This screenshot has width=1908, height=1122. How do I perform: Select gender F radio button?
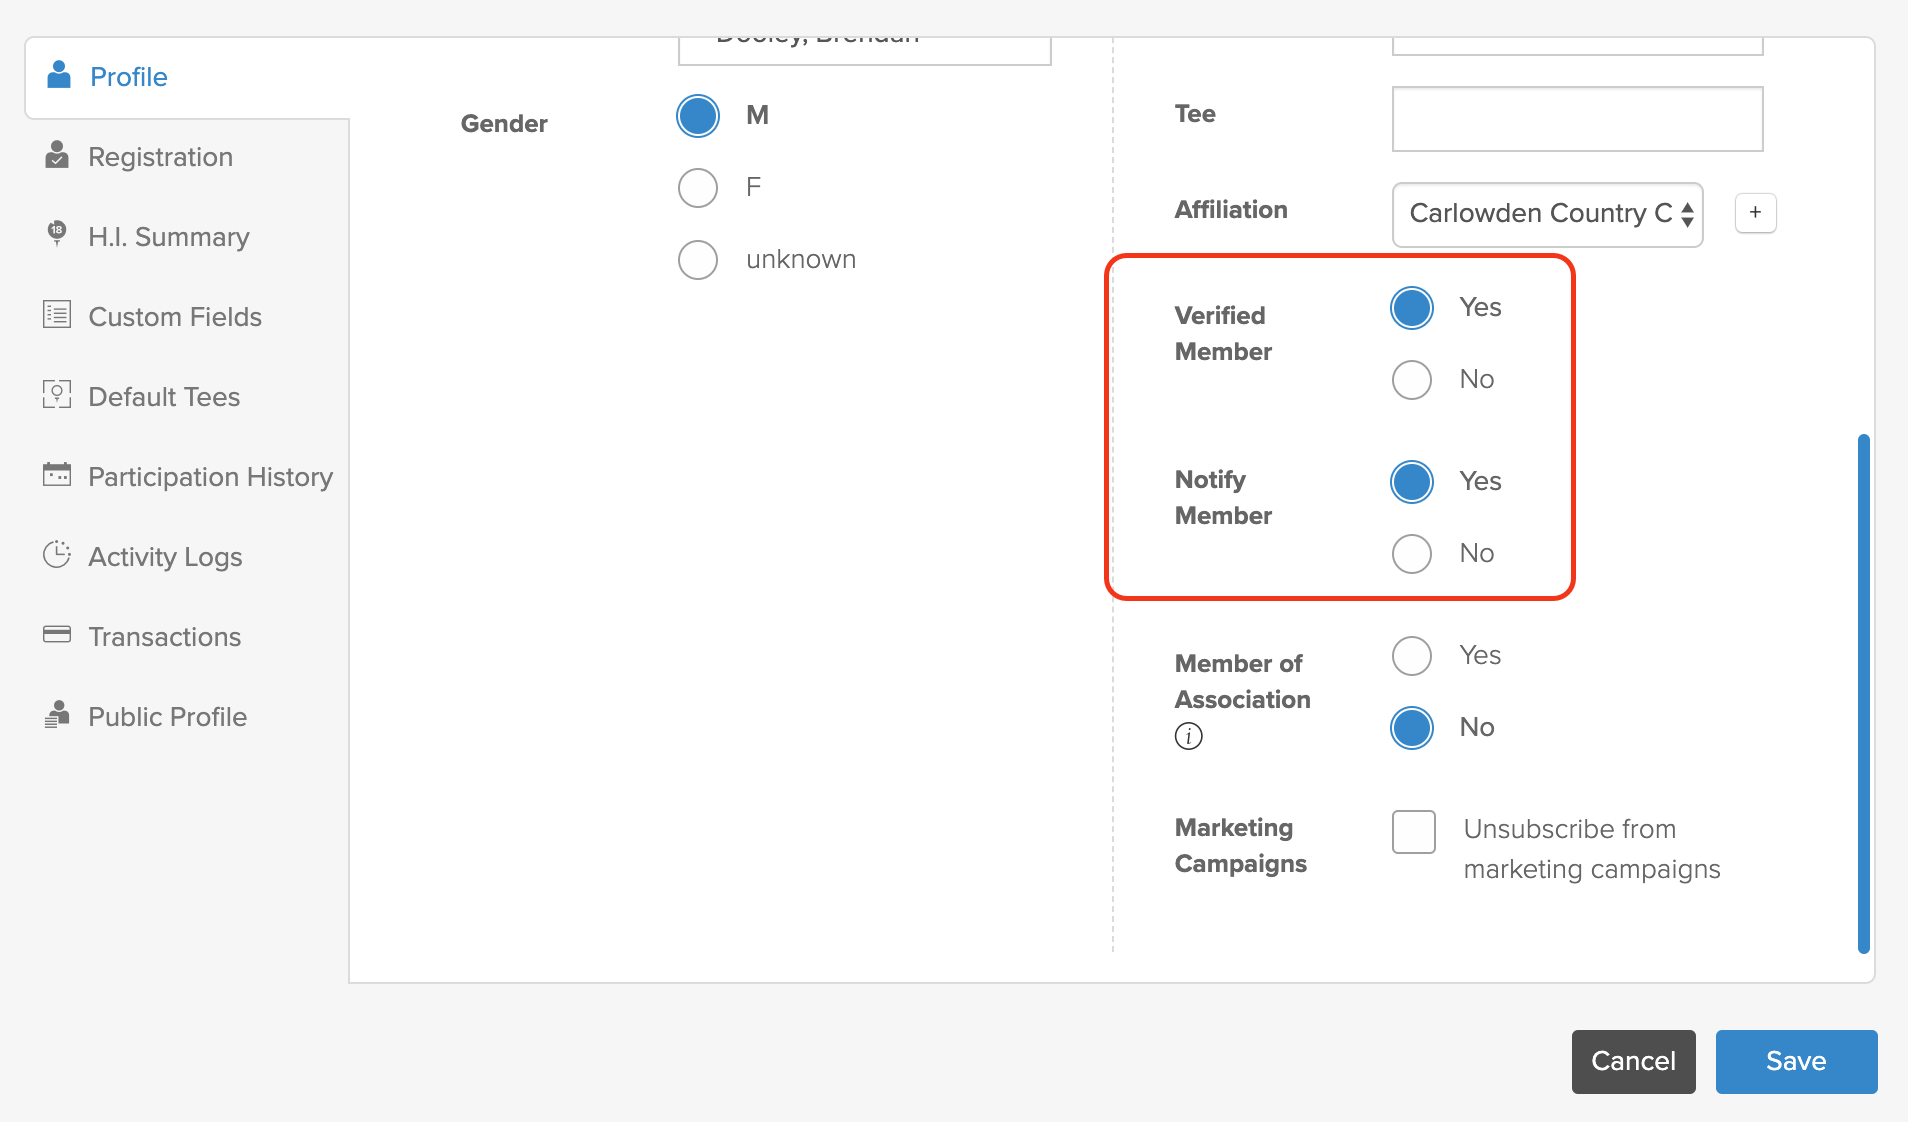point(698,187)
